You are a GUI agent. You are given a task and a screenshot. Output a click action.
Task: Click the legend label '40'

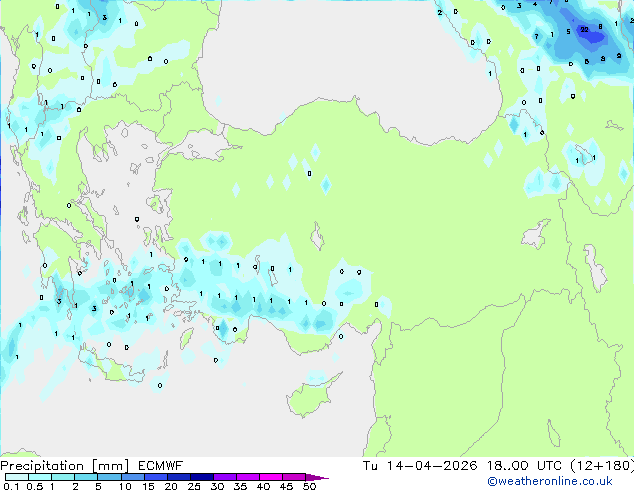point(263,486)
